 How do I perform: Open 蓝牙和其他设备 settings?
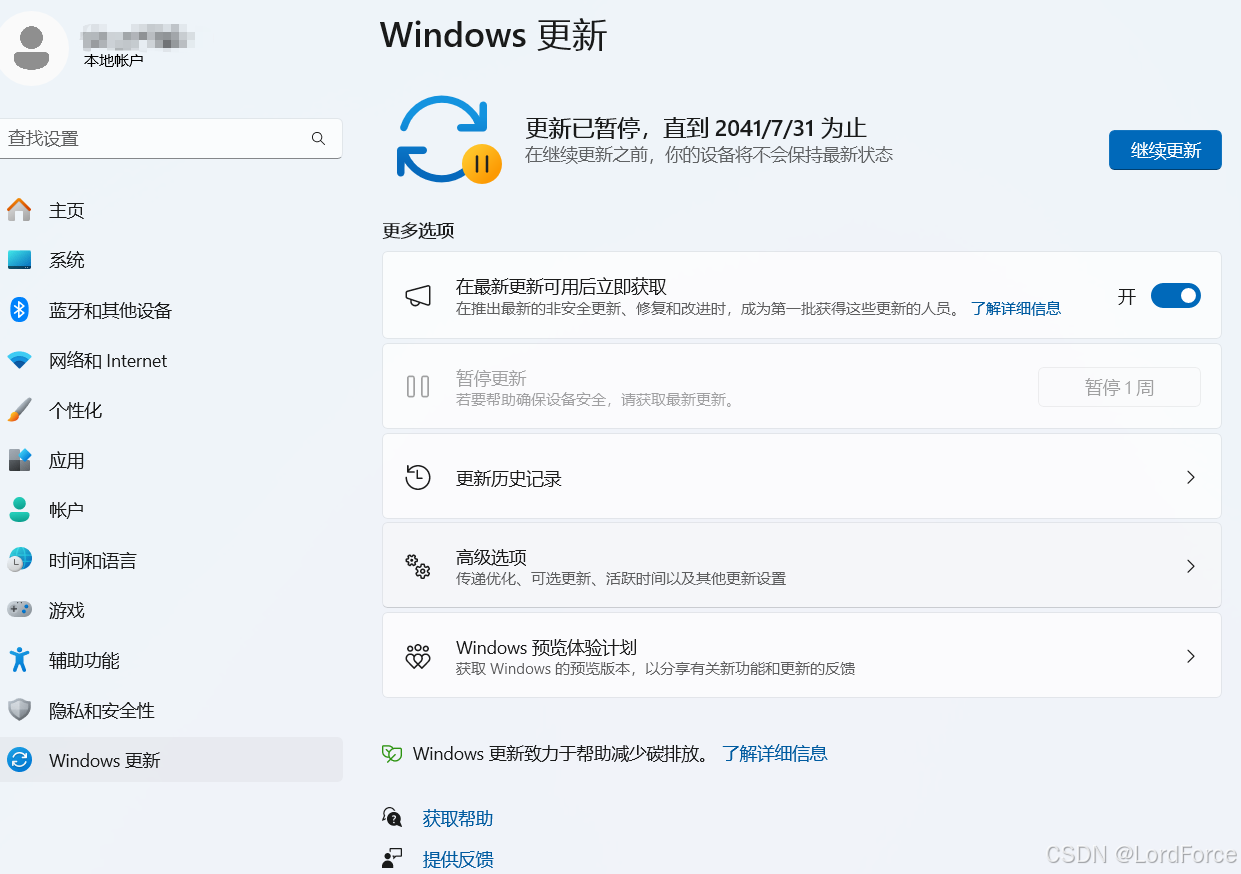[171, 310]
